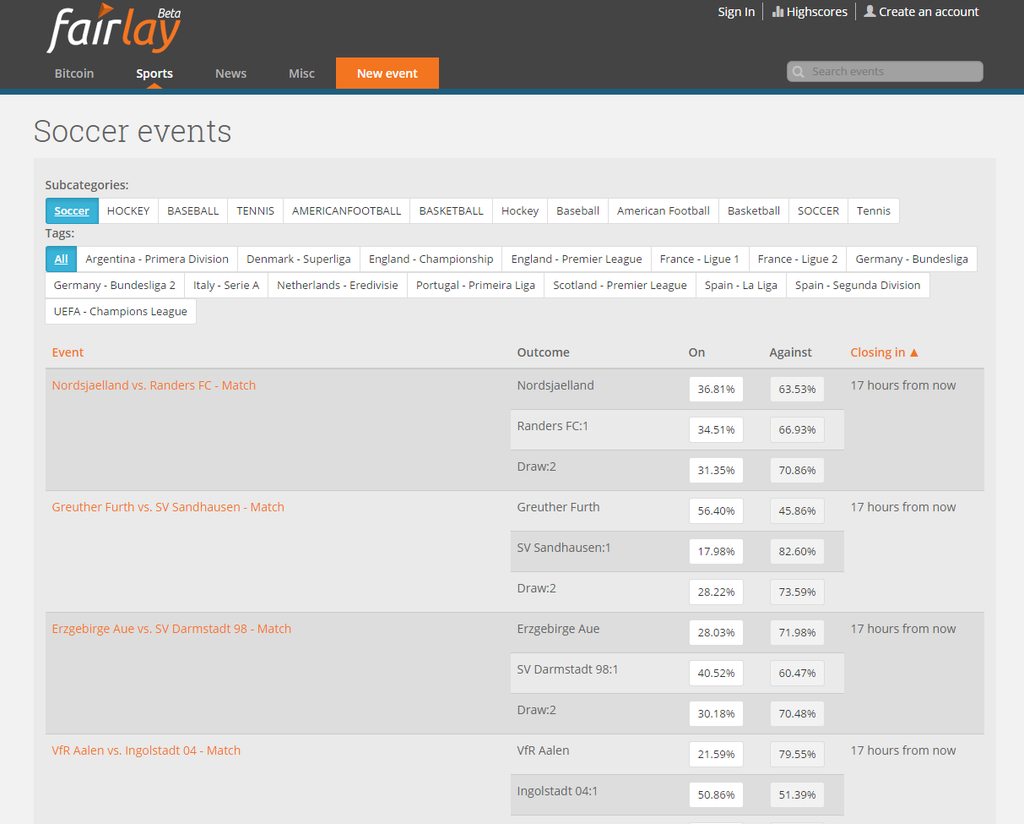
Task: Select the uppercase SOCCER subcategory
Action: 818,211
